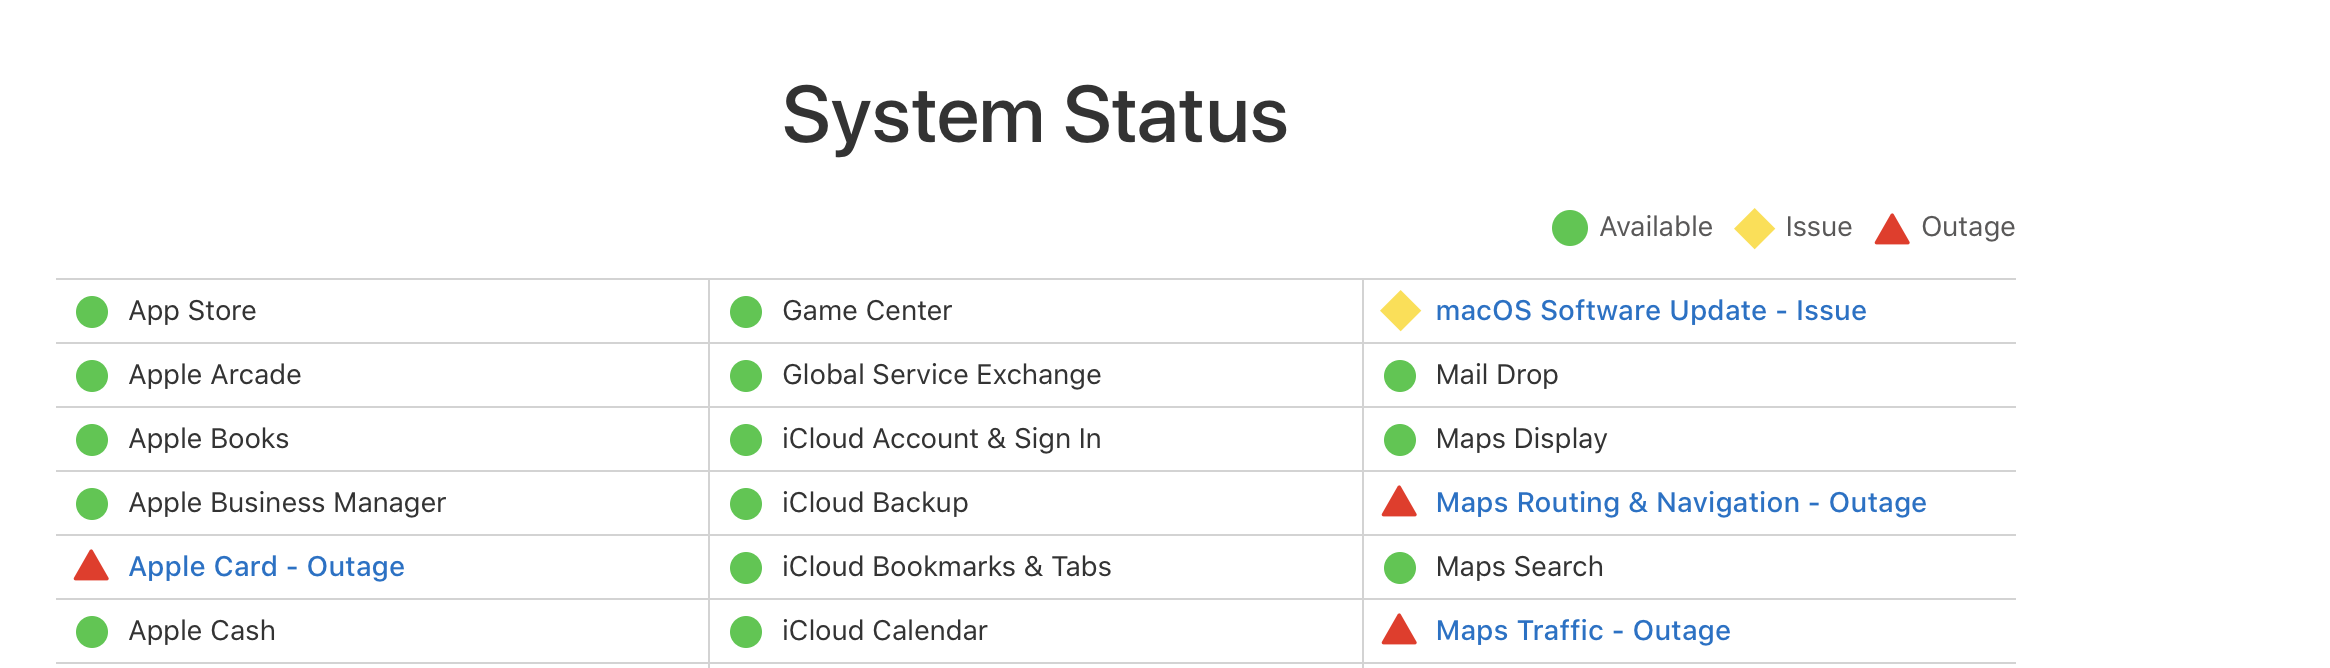Click the red triangle next to Maps Routing & Navigation
The image size is (2330, 668).
point(1399,503)
